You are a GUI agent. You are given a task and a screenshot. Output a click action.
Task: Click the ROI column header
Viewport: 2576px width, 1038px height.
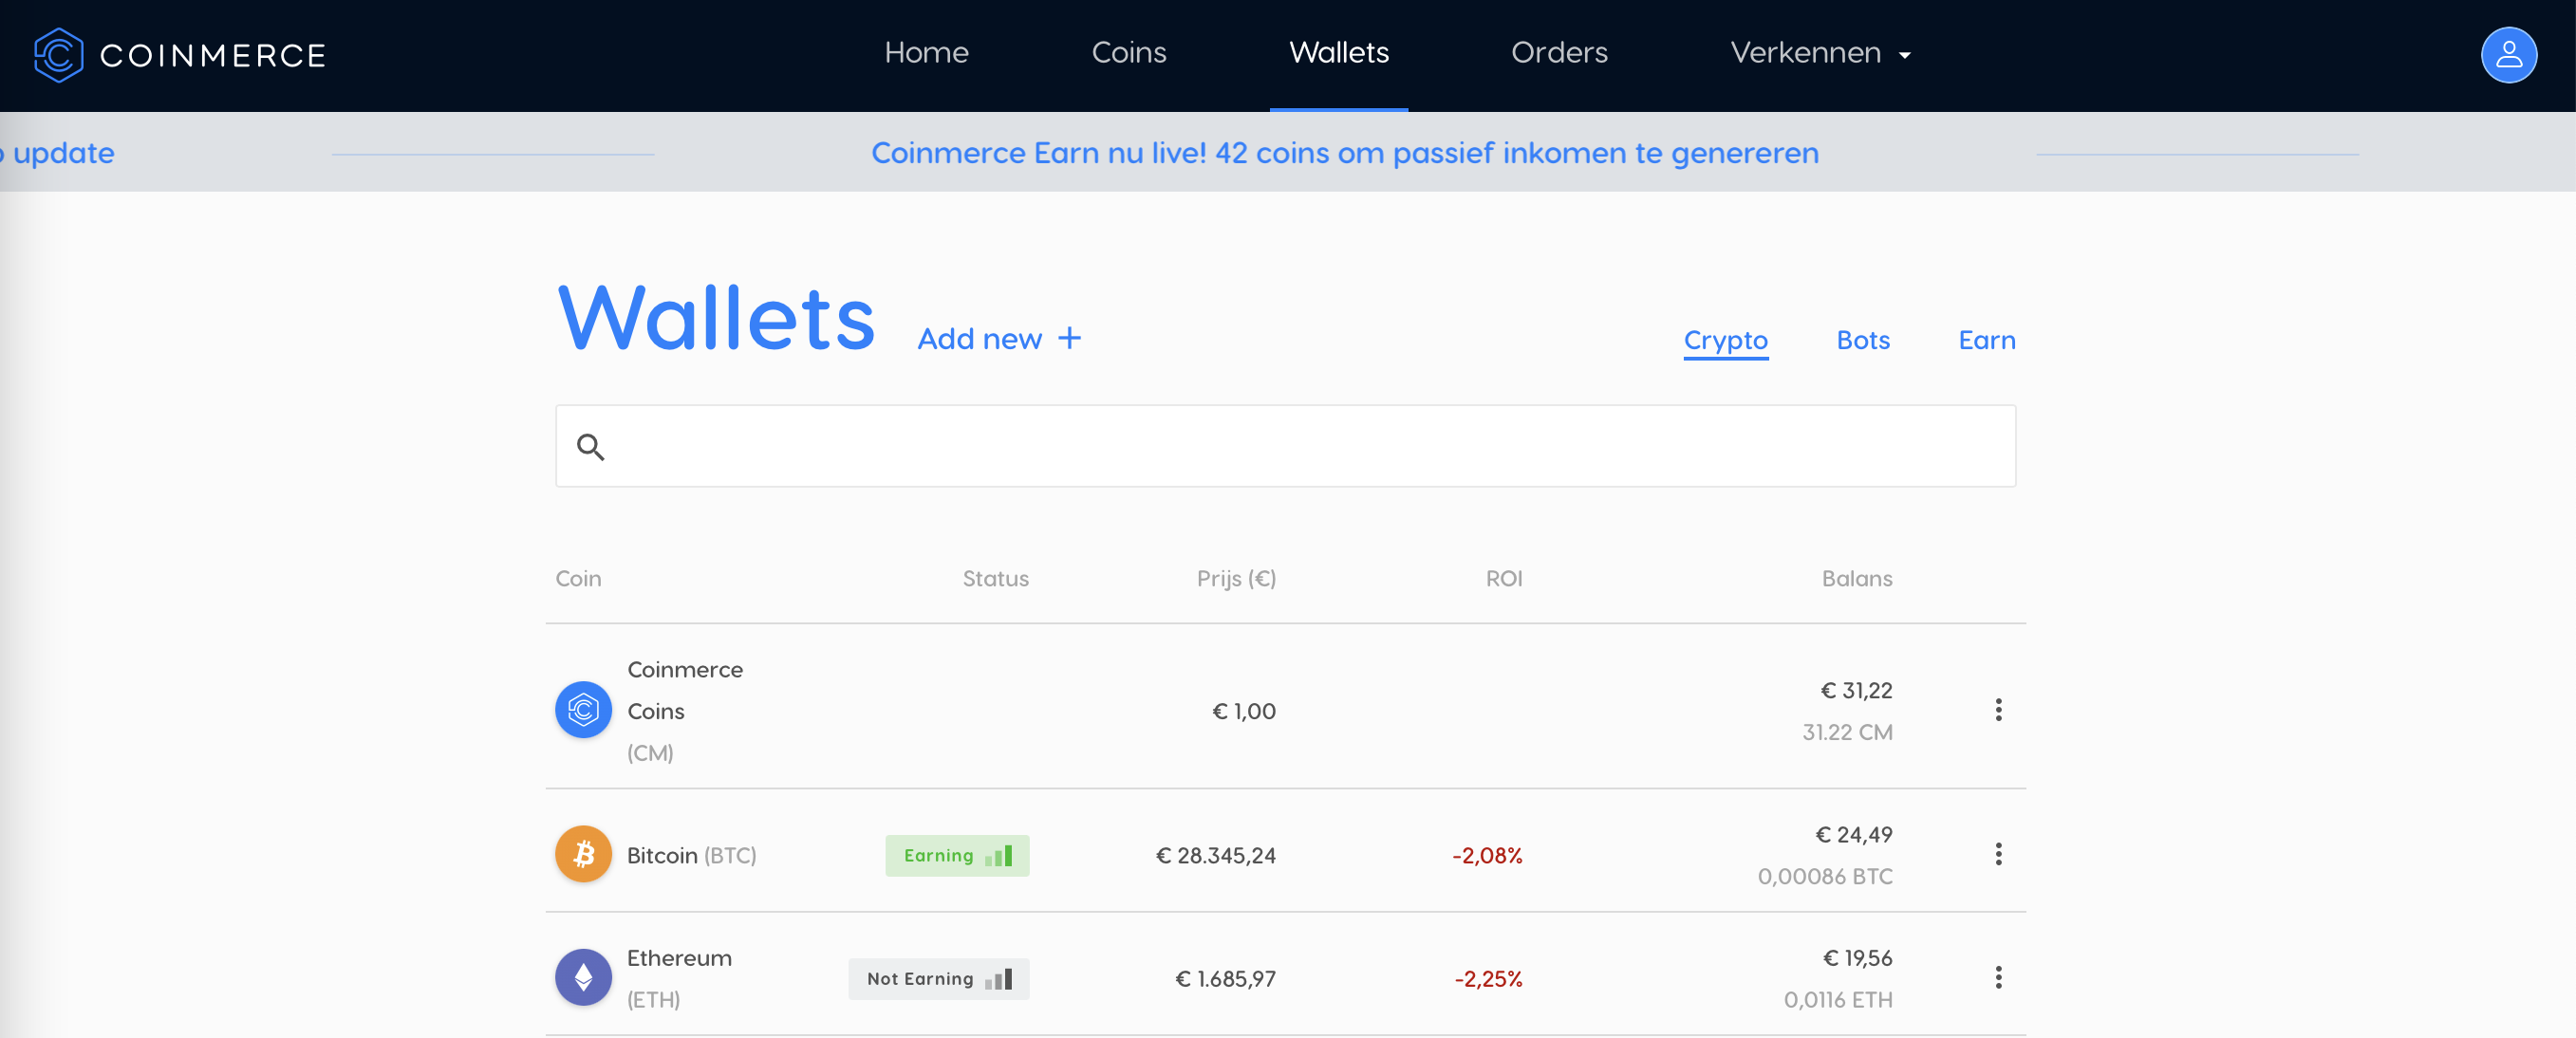click(x=1503, y=579)
